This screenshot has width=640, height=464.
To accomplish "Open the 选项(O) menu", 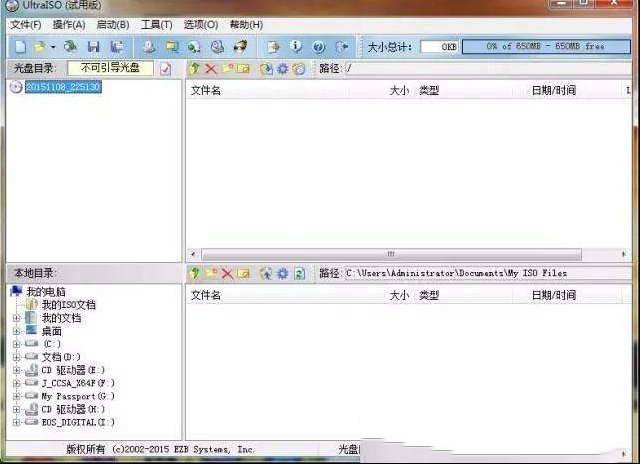I will (x=200, y=25).
